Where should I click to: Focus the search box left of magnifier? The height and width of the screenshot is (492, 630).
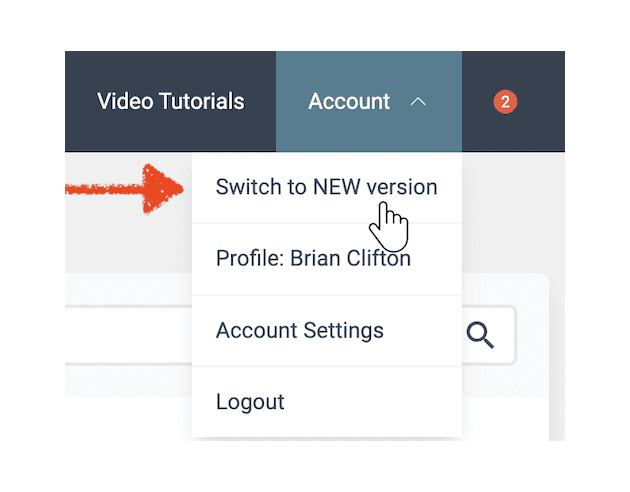click(129, 335)
